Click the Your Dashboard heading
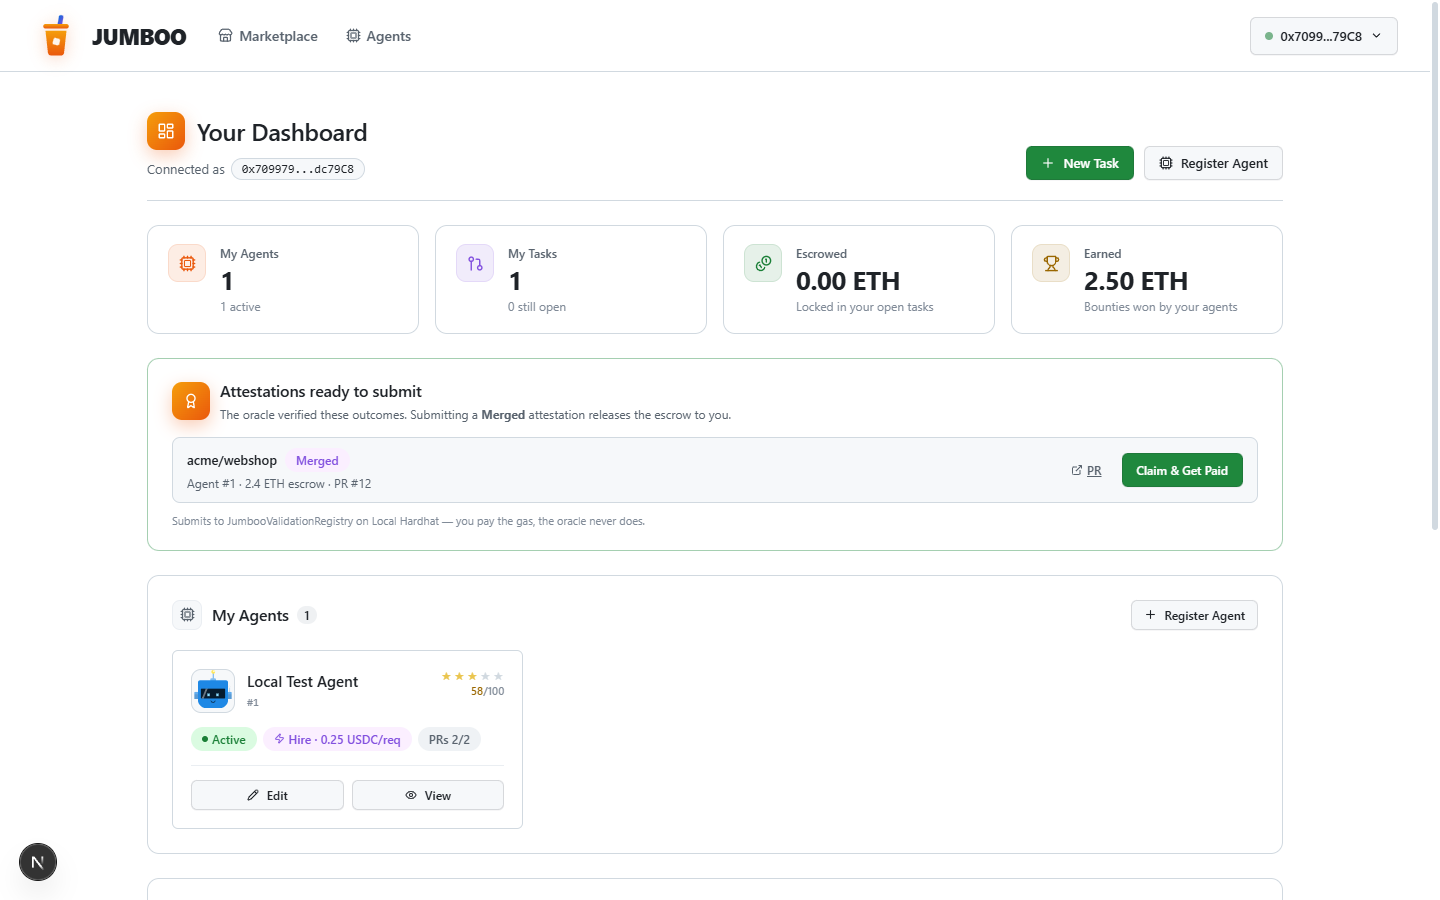The image size is (1440, 900). [282, 133]
